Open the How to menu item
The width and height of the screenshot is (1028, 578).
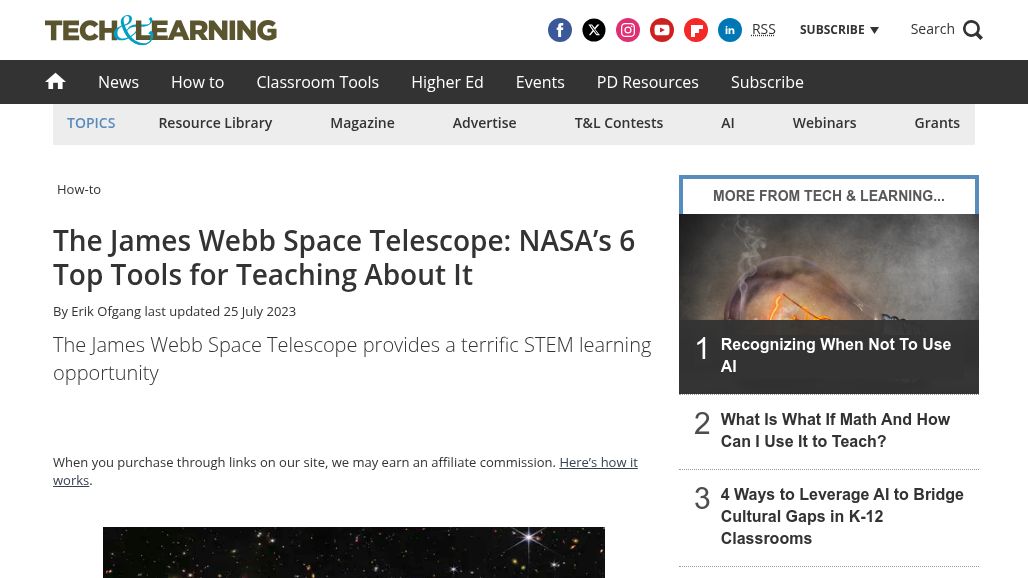point(197,82)
